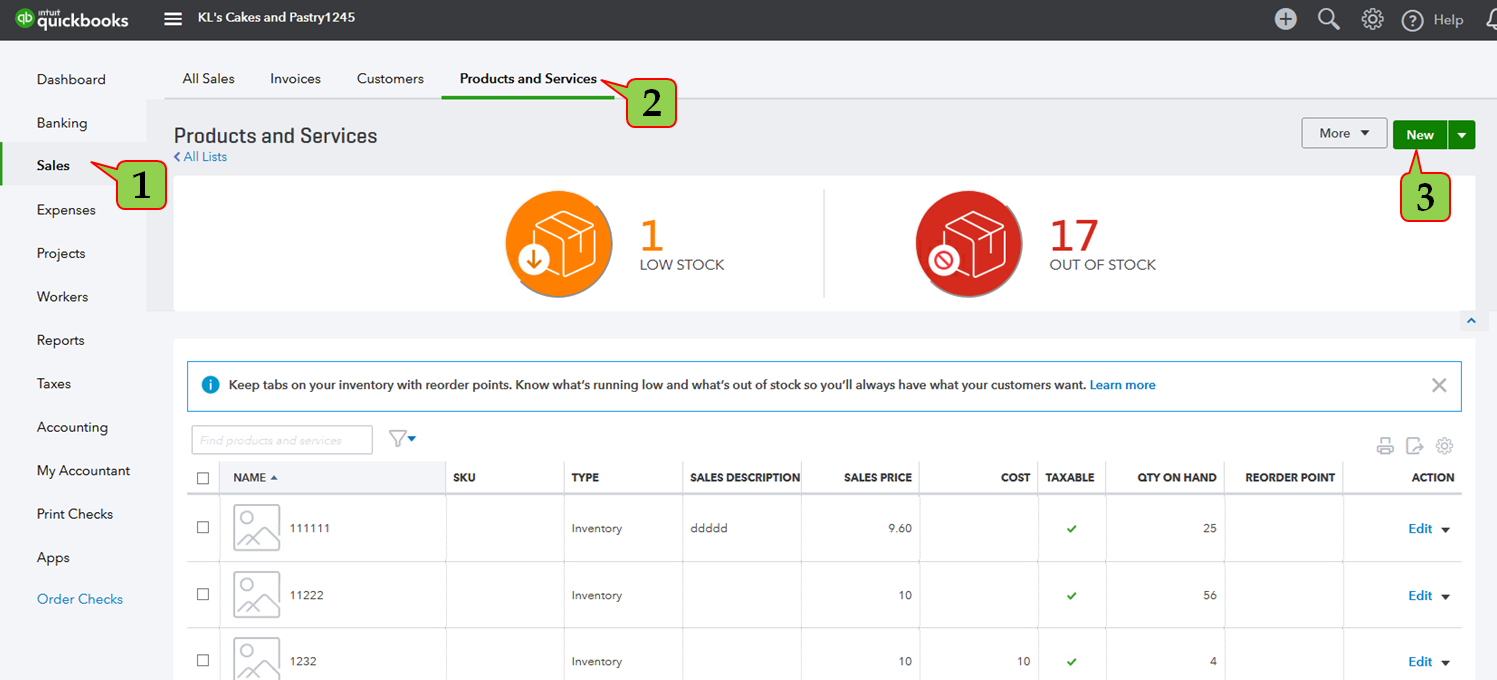
Task: Edit the 1232 item
Action: point(1420,662)
